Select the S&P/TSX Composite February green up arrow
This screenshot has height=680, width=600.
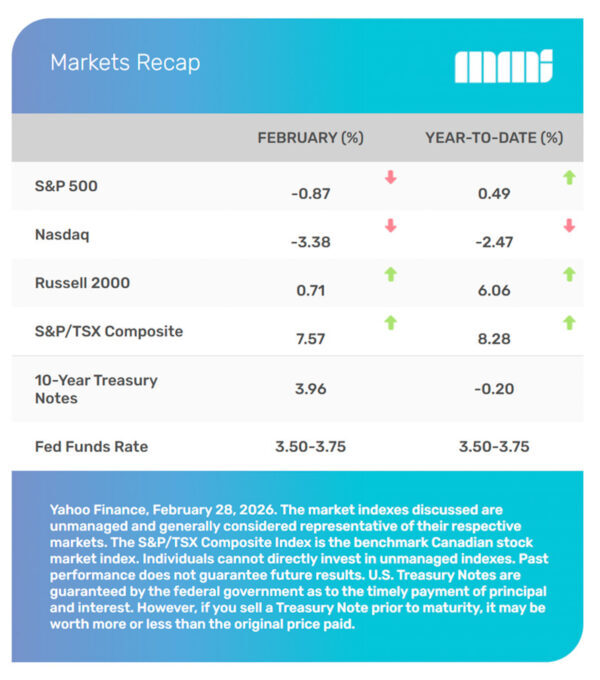pyautogui.click(x=390, y=322)
